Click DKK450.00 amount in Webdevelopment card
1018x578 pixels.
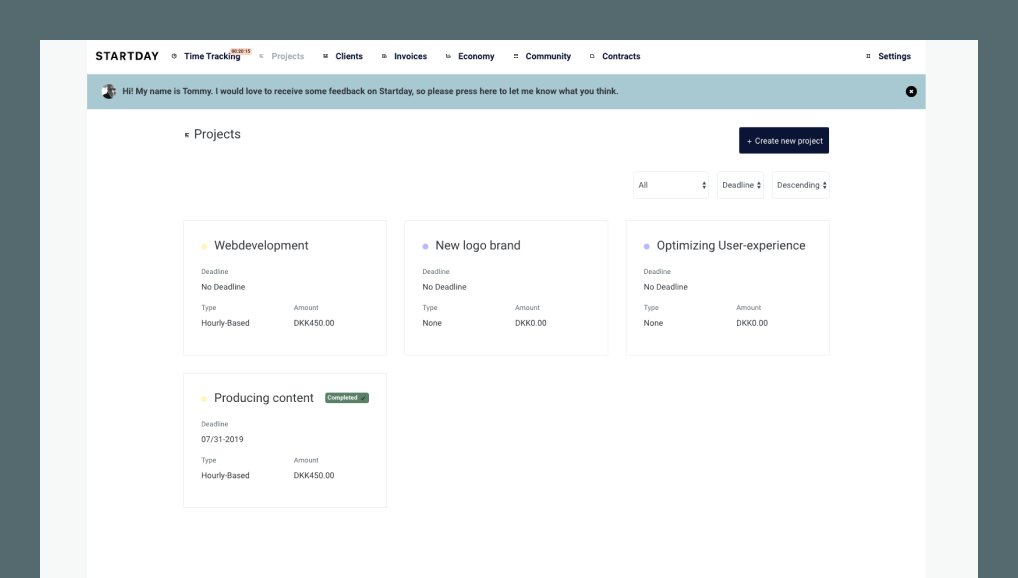tap(314, 323)
